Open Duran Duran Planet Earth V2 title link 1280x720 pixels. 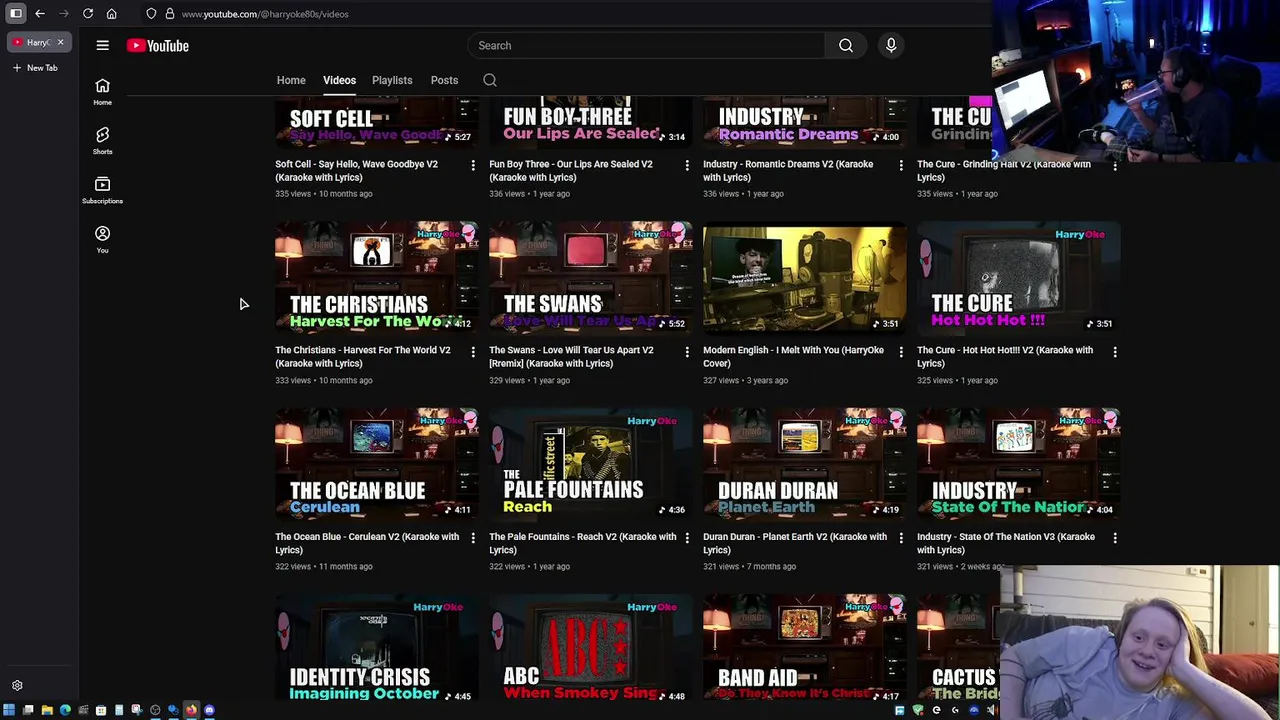[x=795, y=543]
